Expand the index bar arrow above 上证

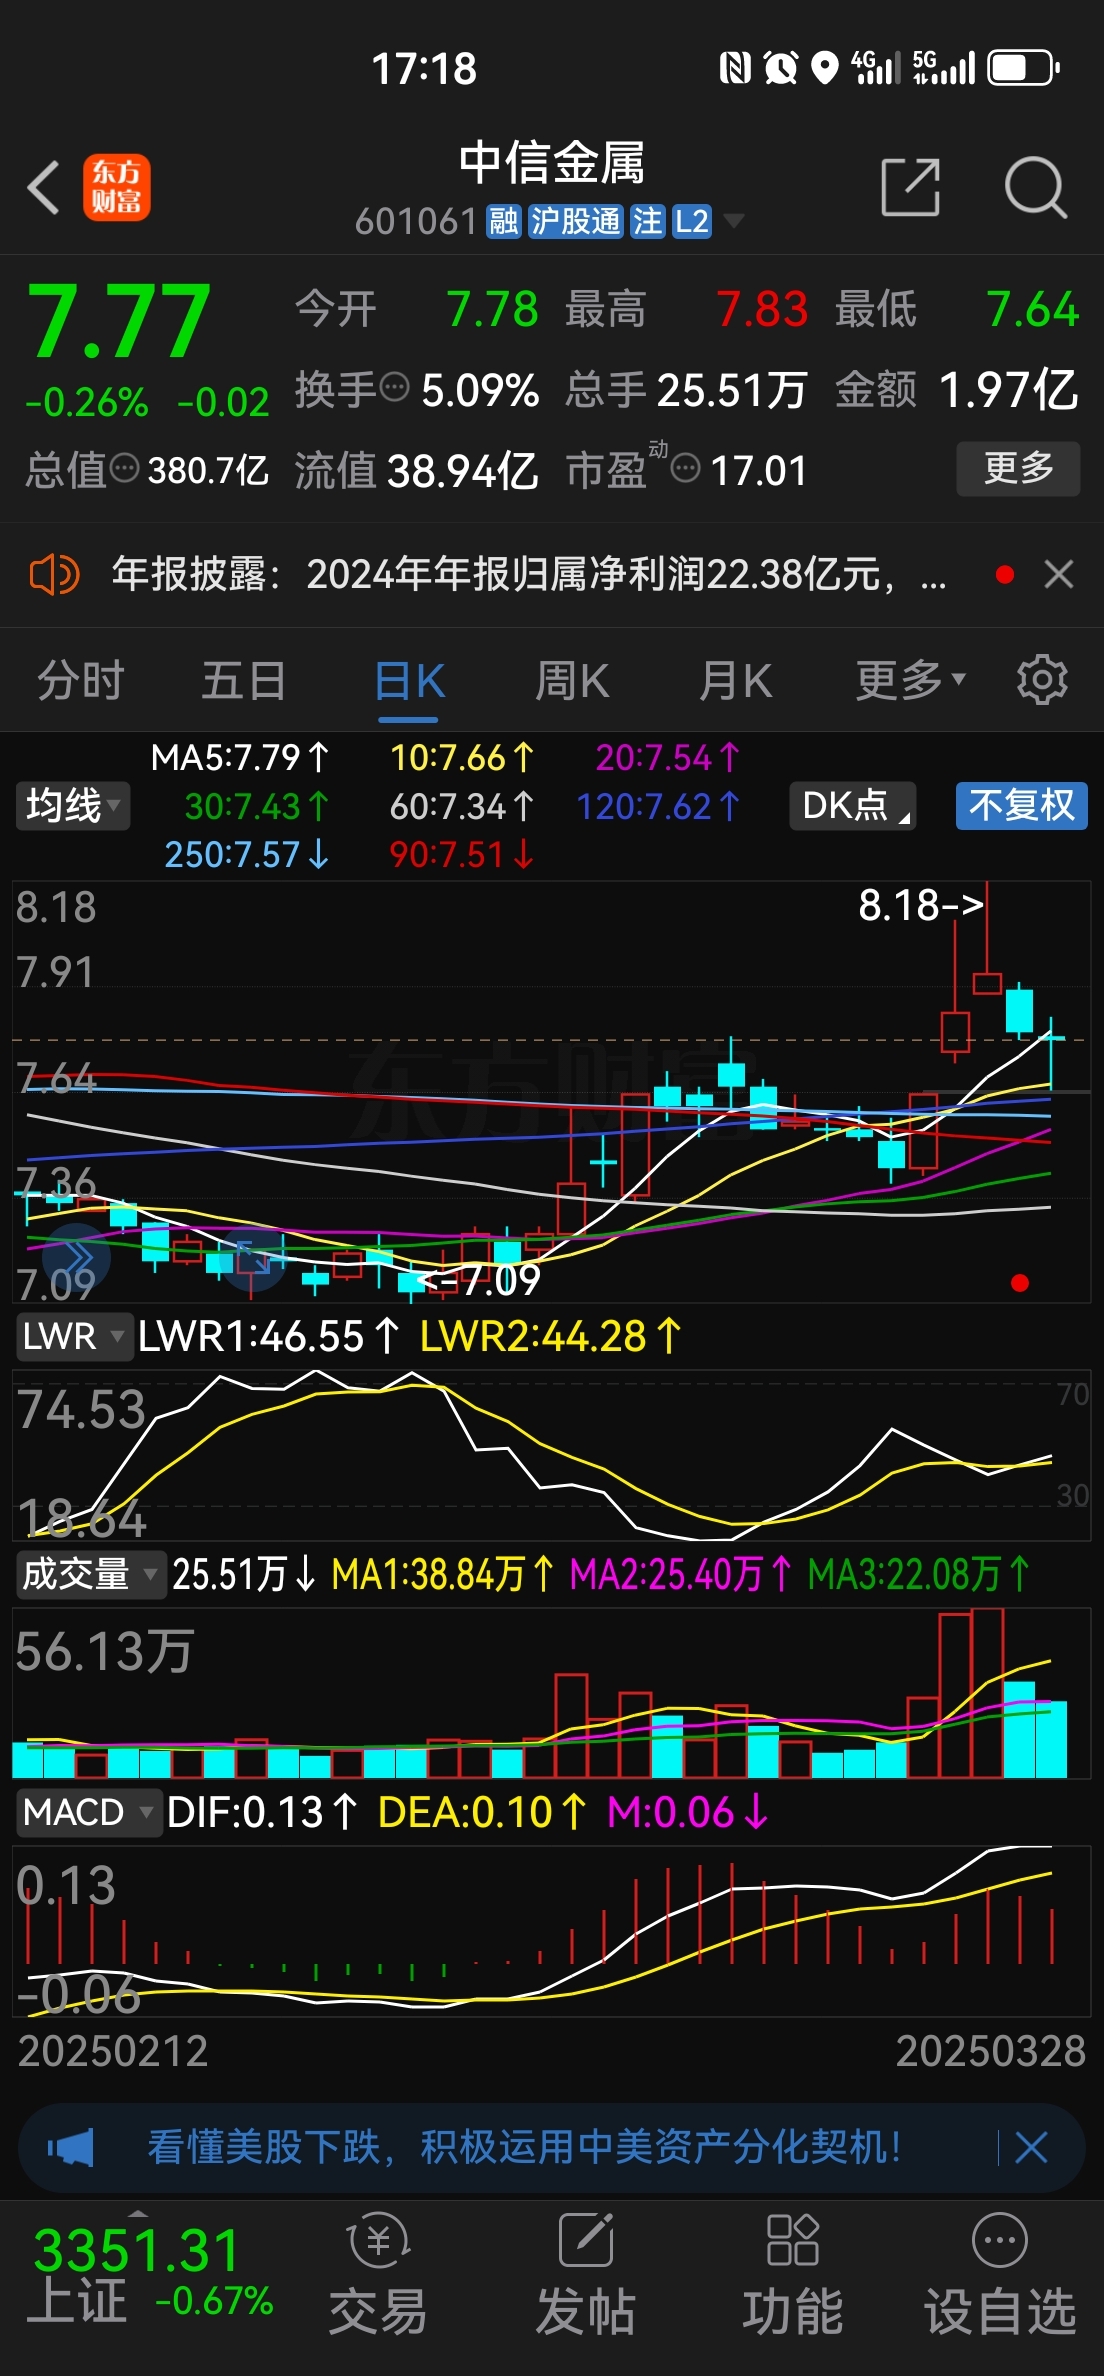click(138, 2212)
